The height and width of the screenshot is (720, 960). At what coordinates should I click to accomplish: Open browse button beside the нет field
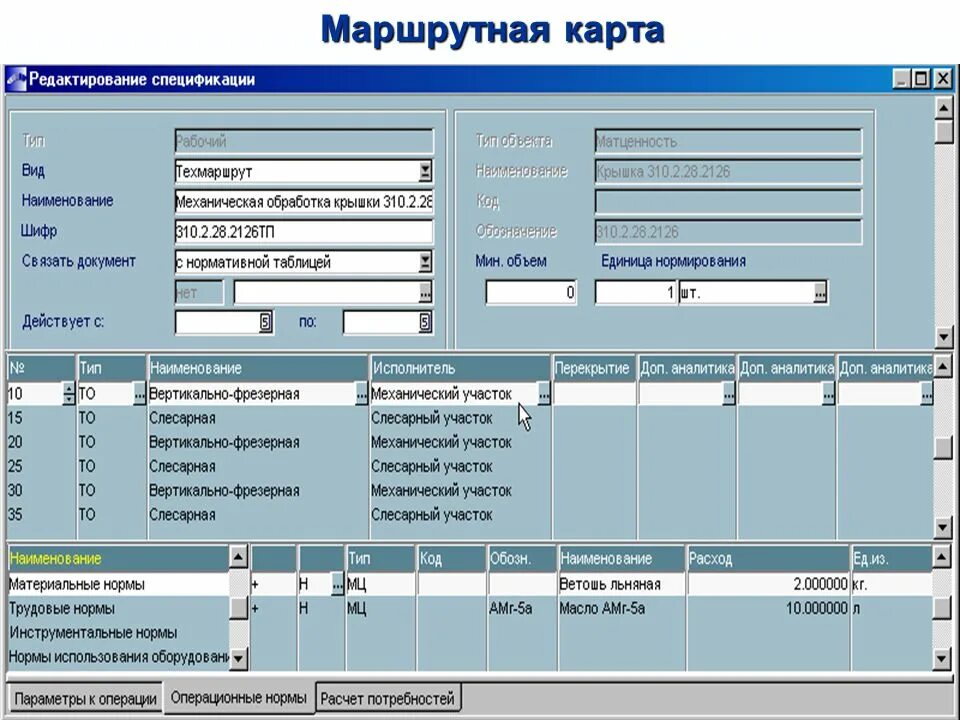(426, 293)
